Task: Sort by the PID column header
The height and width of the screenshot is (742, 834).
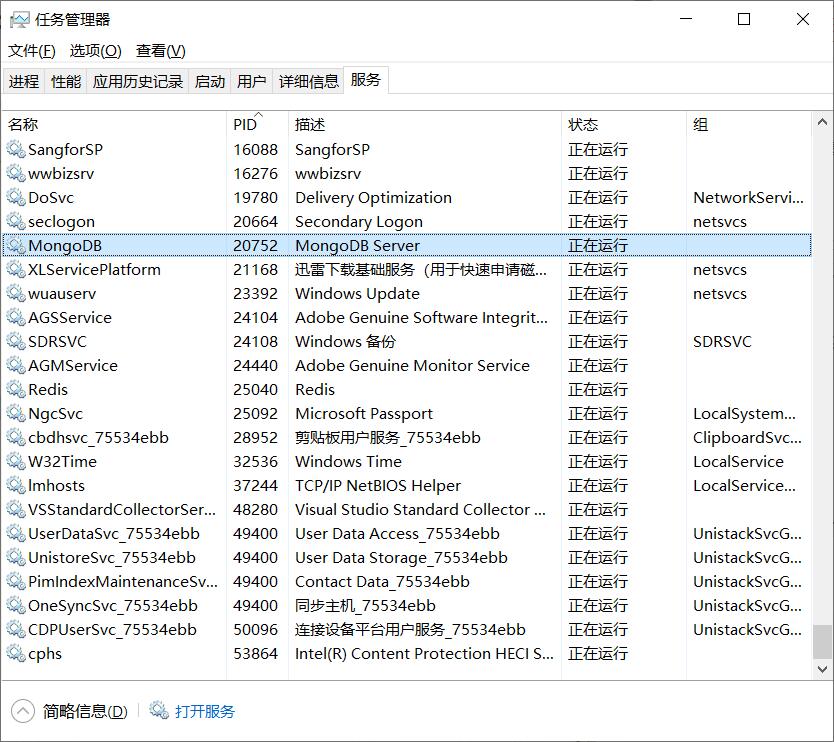Action: point(257,124)
